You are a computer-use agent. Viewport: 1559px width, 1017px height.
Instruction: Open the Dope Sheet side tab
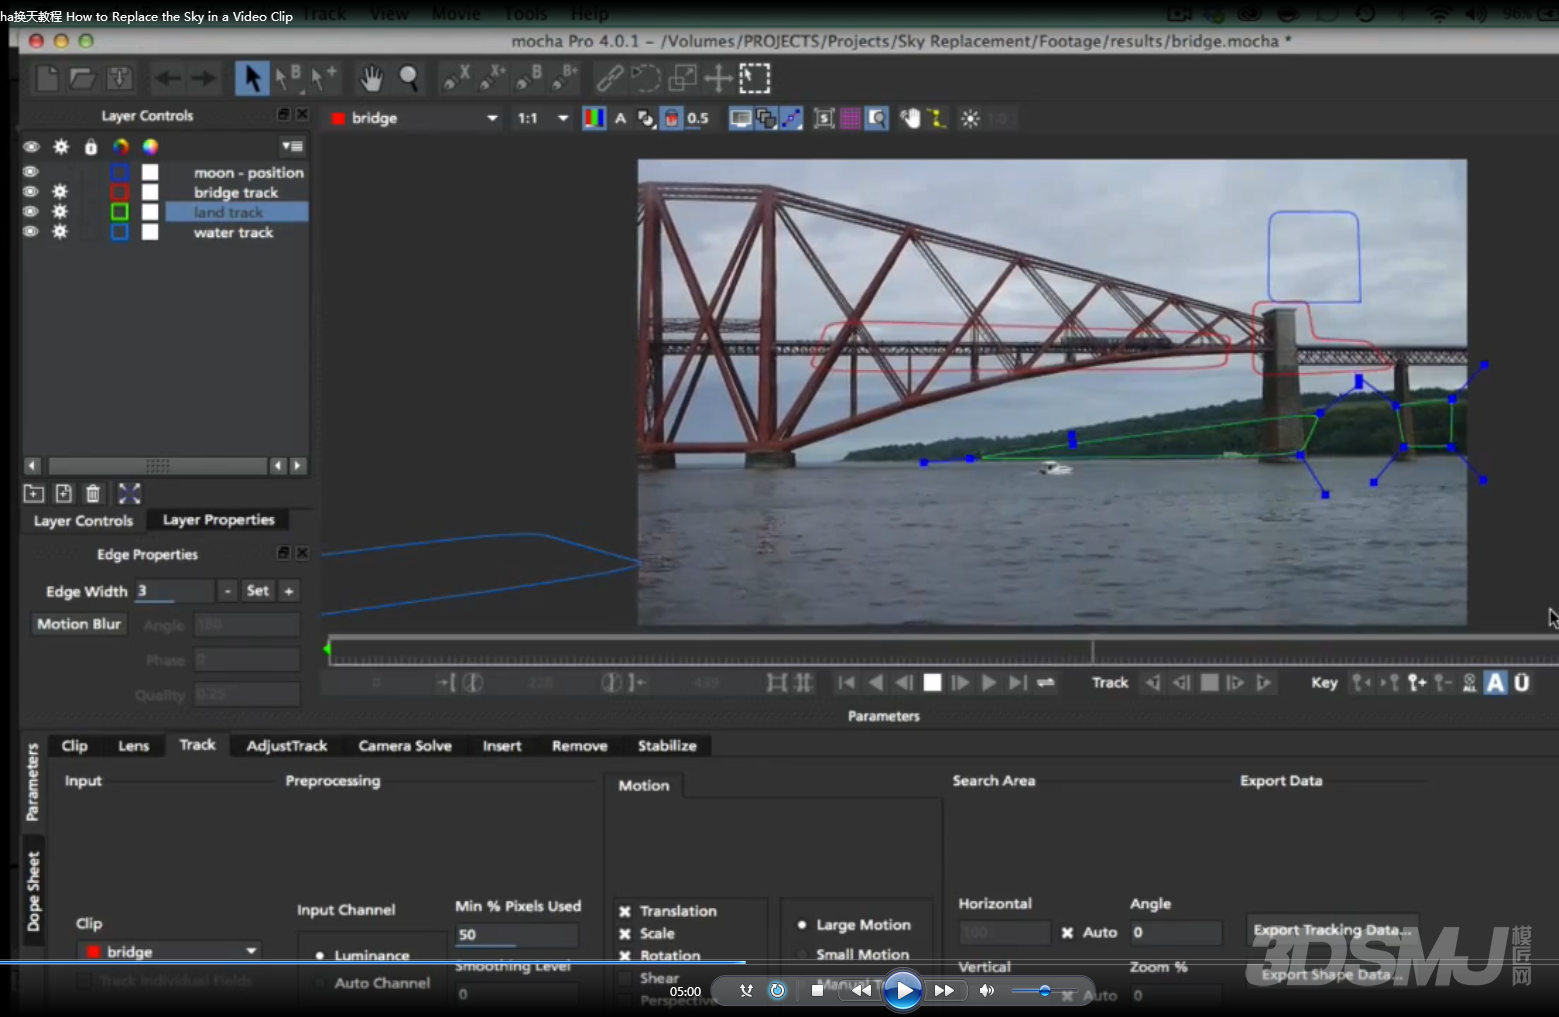click(x=33, y=892)
